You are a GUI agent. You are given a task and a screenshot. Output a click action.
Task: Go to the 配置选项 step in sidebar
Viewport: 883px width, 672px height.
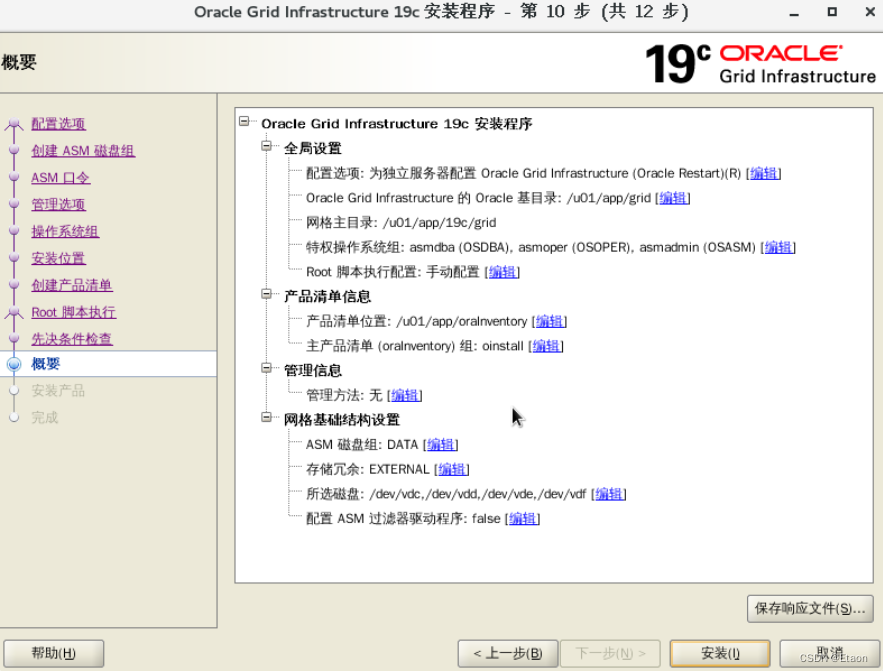59,124
